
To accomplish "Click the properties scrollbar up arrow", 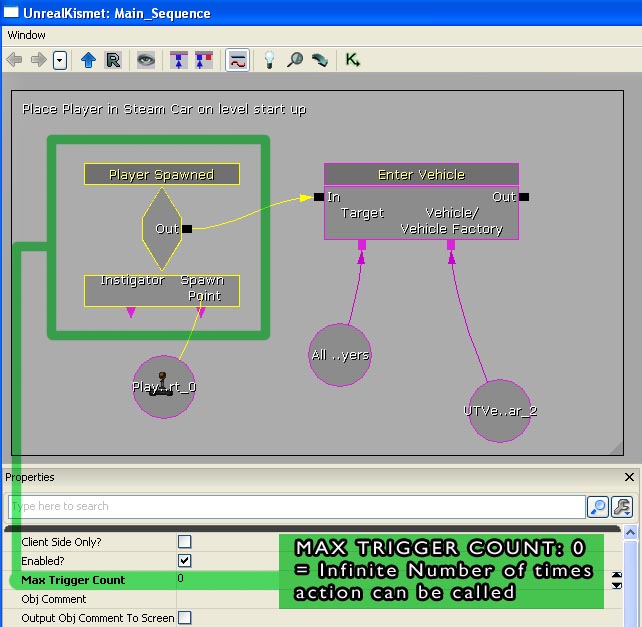I will pos(631,532).
